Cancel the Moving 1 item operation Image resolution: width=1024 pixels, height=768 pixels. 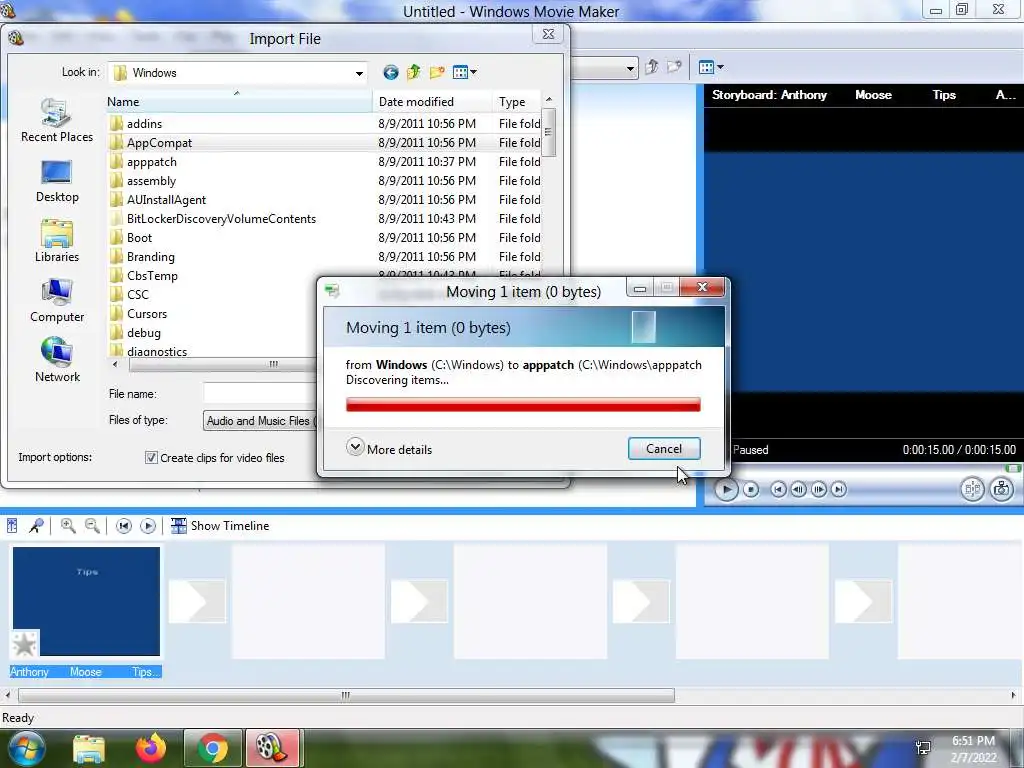click(664, 449)
